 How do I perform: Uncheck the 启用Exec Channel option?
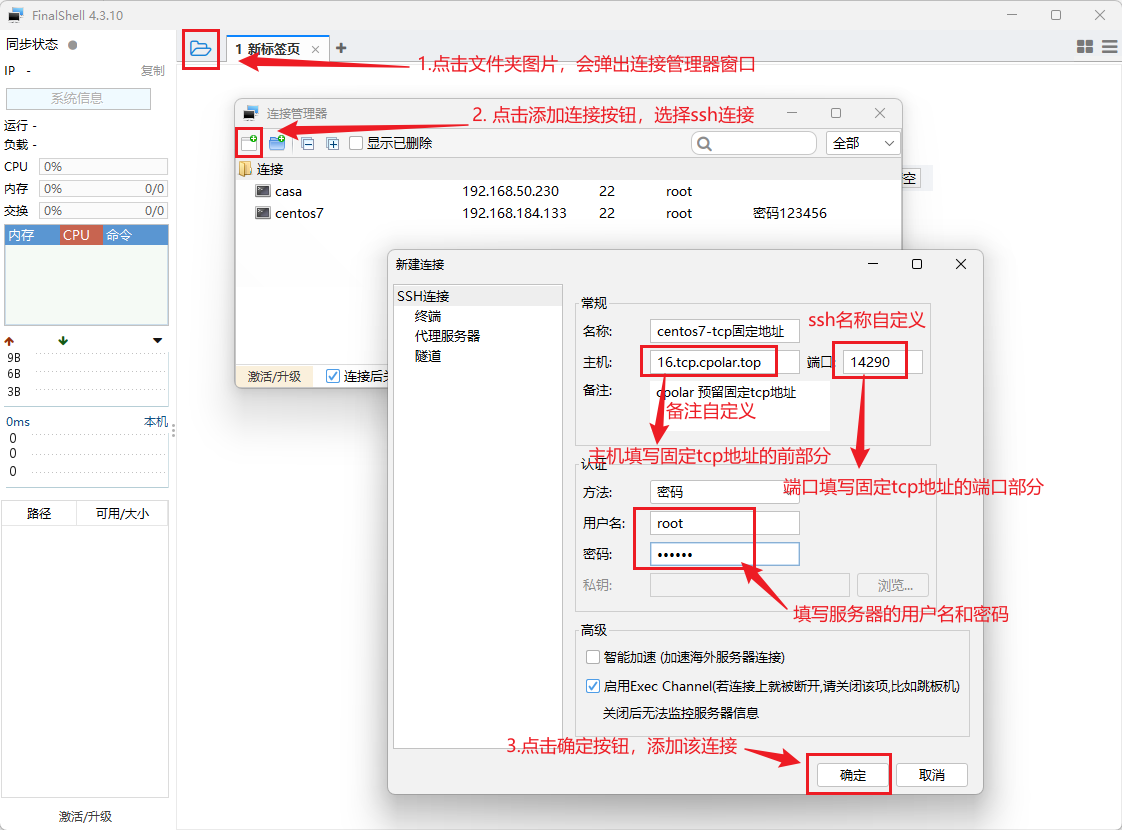(592, 686)
